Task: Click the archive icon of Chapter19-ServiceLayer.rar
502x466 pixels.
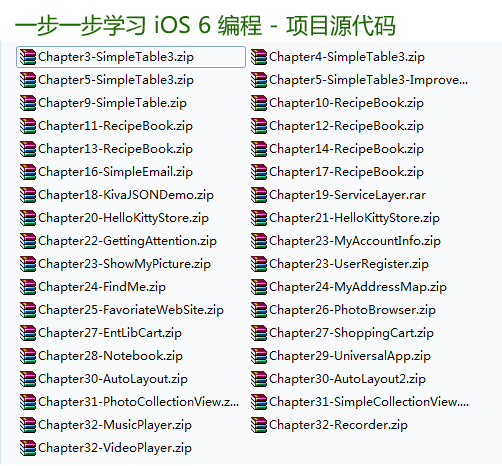Action: pos(259,195)
